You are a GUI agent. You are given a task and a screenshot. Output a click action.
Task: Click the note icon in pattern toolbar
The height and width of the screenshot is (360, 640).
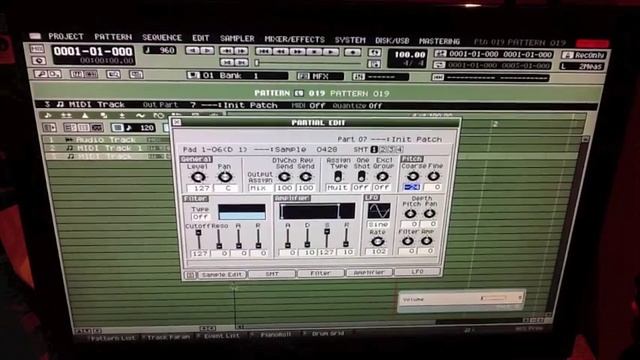point(47,116)
